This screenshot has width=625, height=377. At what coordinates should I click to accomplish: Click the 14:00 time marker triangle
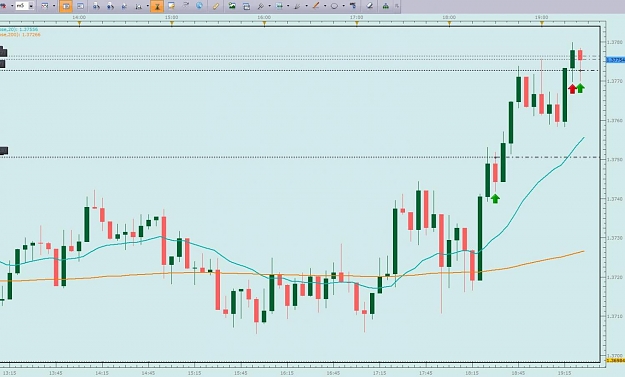(79, 24)
